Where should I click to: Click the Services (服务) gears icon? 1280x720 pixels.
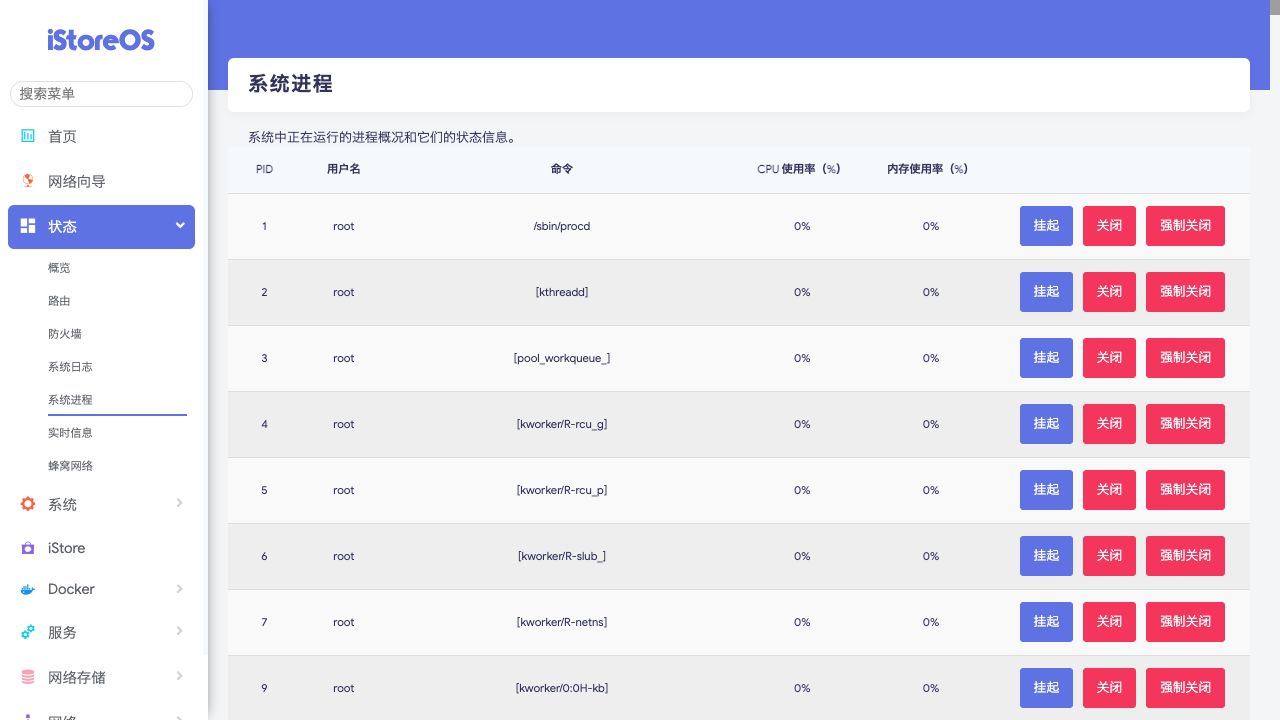(28, 632)
